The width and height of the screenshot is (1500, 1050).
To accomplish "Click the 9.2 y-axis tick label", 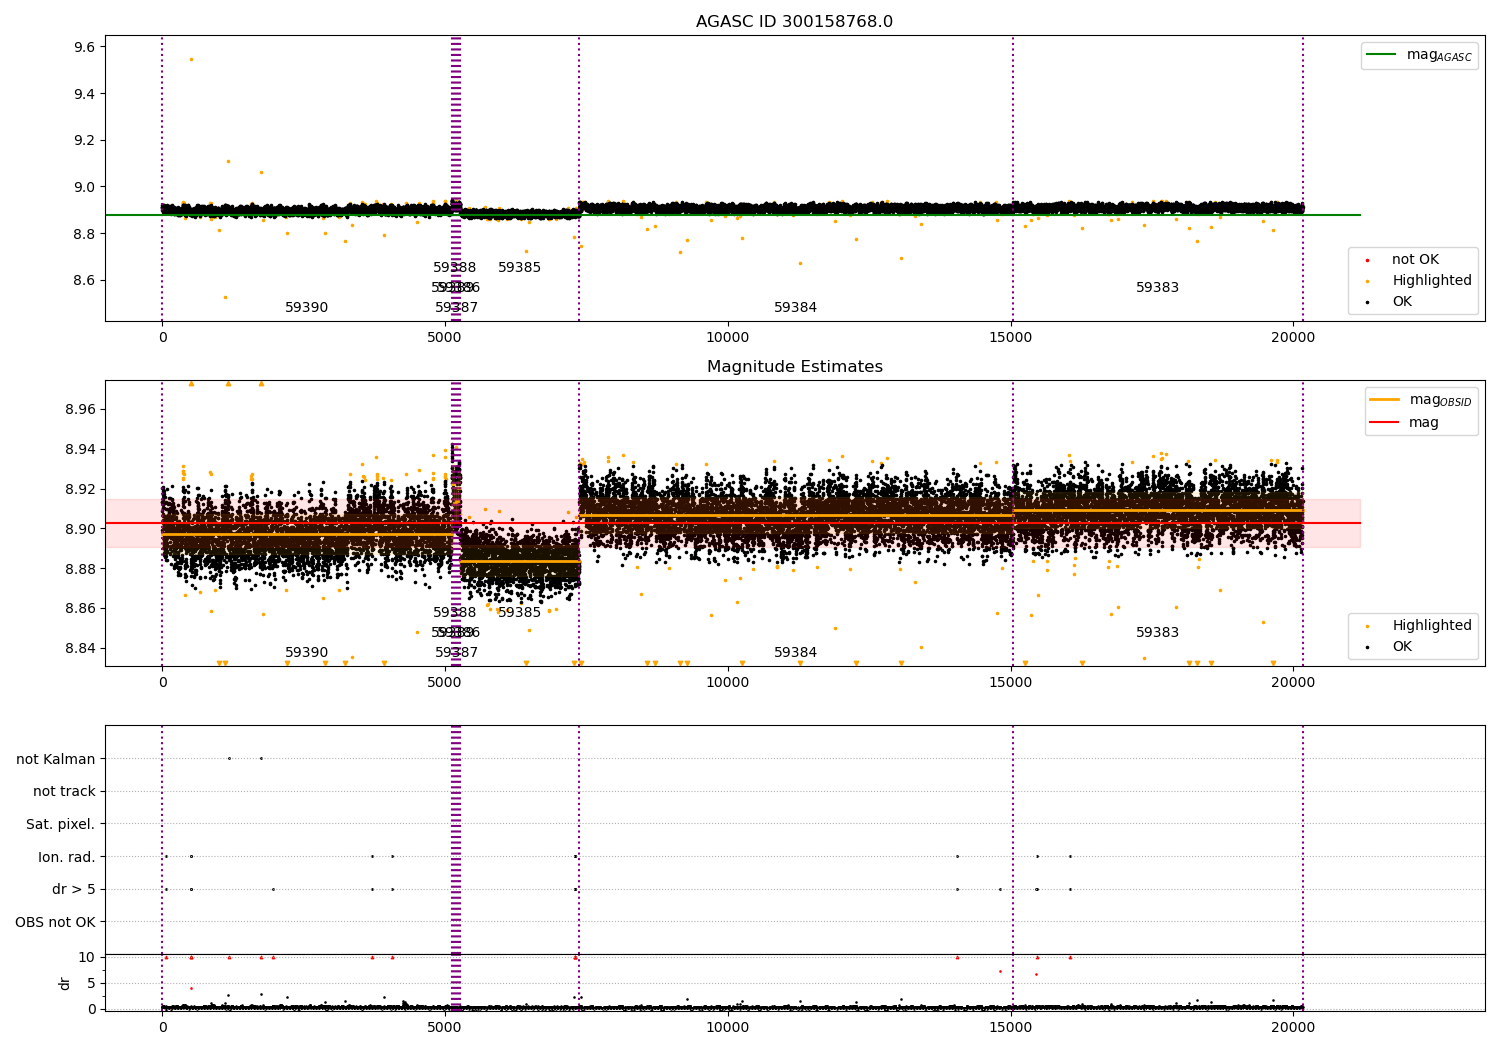I will point(85,141).
